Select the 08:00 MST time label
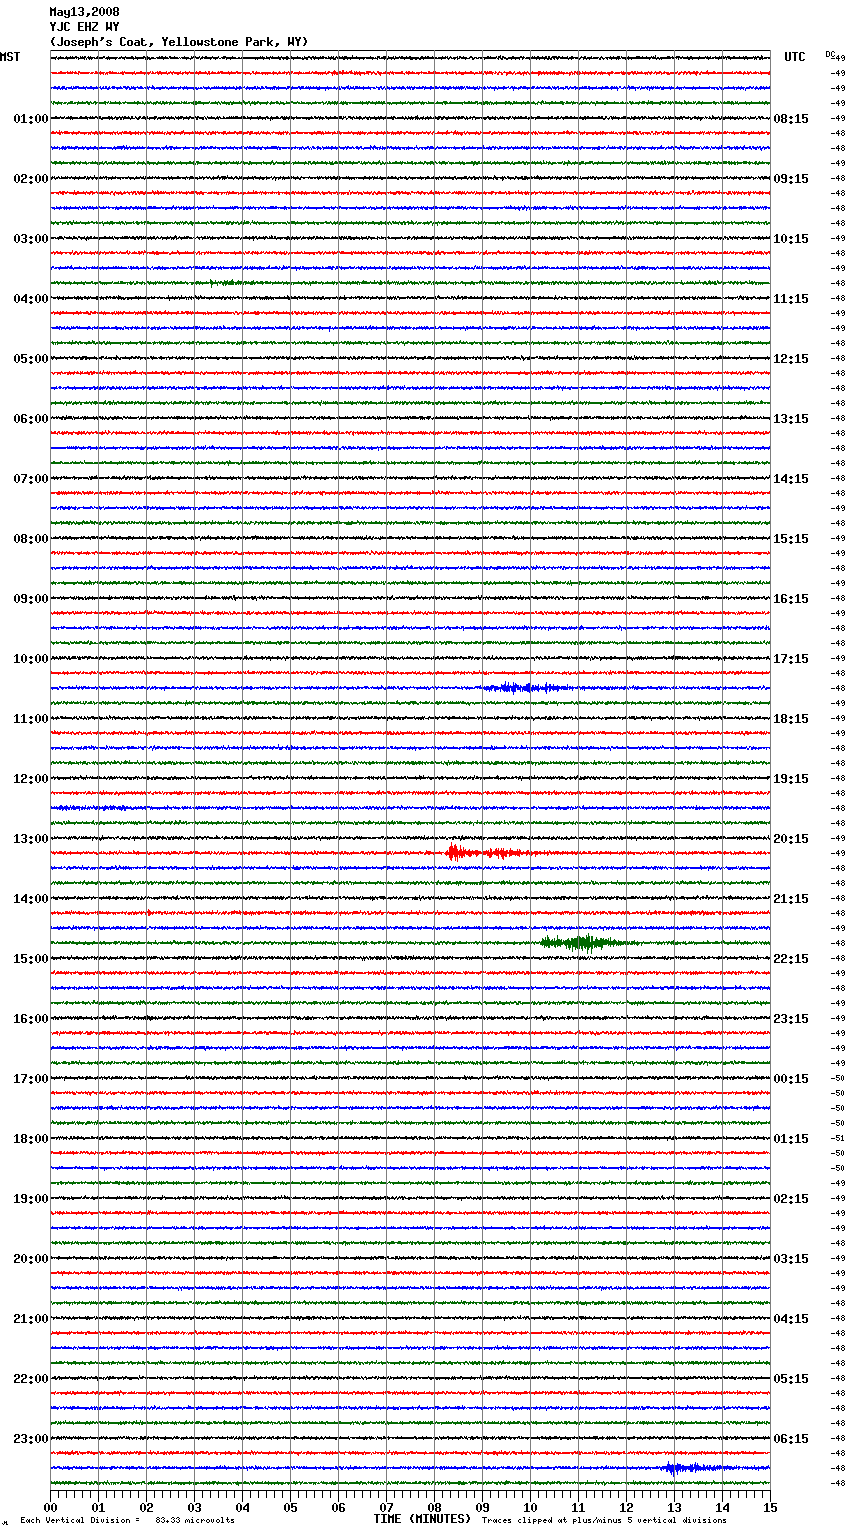The image size is (850, 1534). (x=31, y=539)
